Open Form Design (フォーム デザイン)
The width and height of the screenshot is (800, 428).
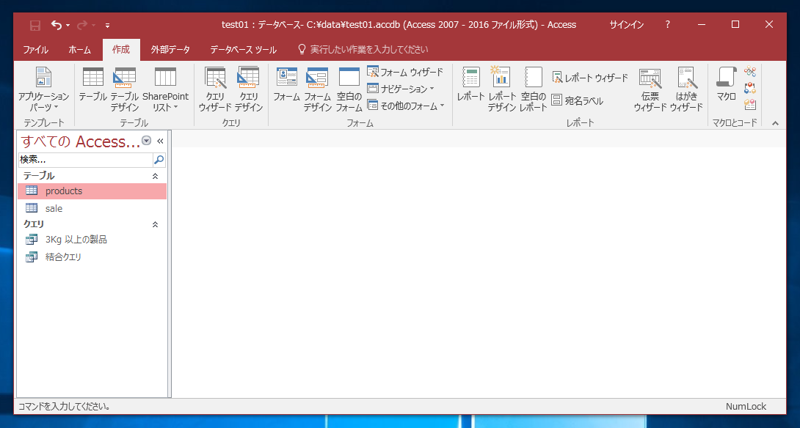click(317, 89)
